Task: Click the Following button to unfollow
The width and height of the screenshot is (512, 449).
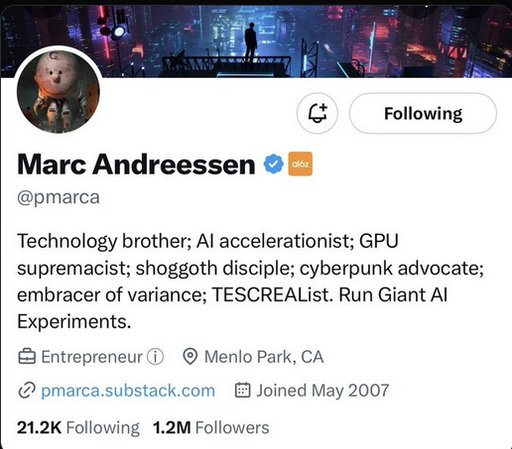Action: (423, 113)
